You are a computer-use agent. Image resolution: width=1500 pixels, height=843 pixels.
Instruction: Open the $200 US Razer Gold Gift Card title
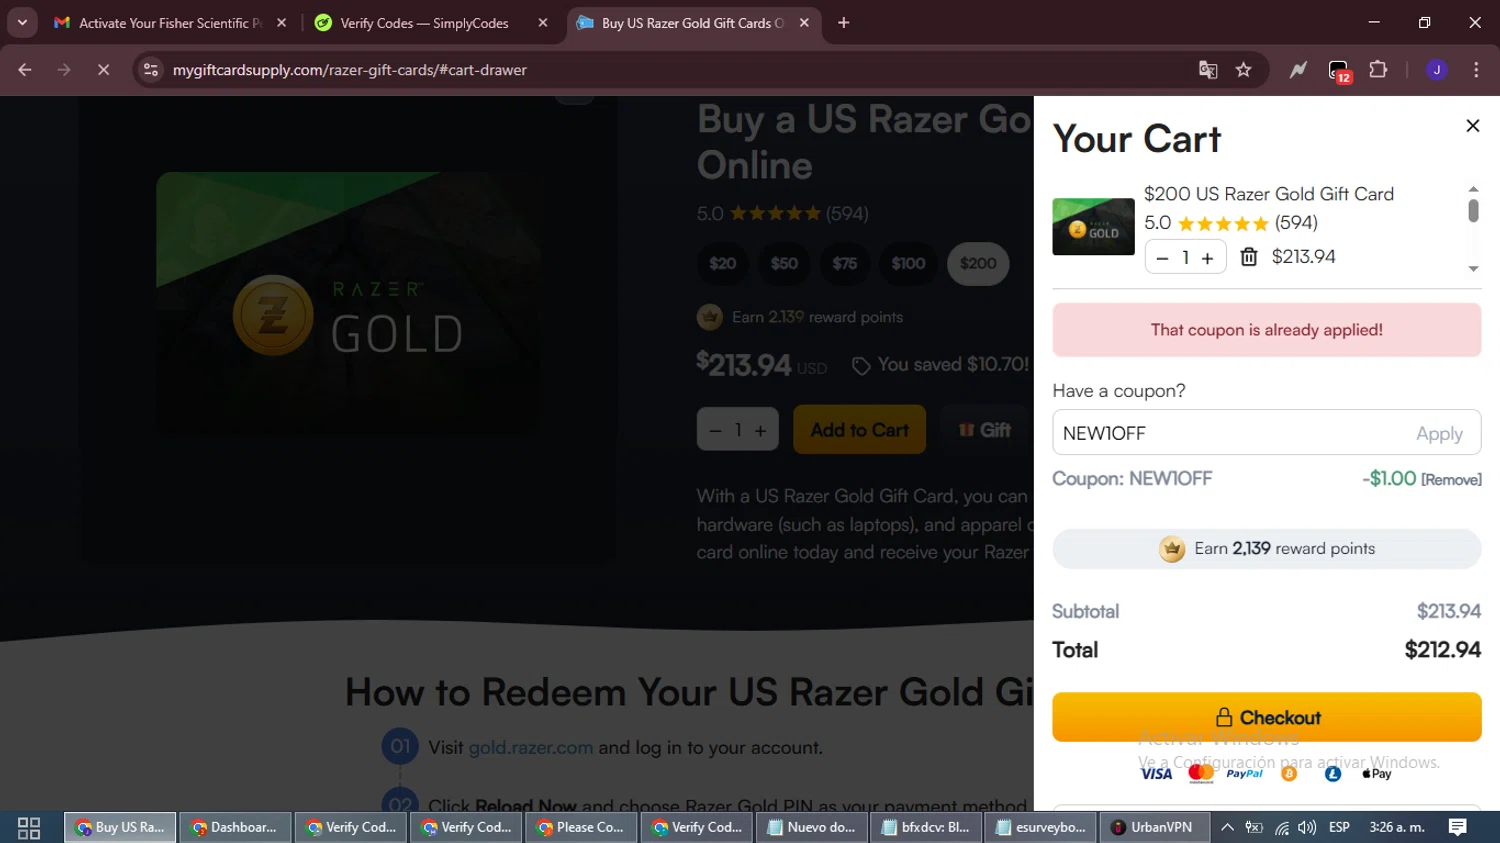tap(1268, 194)
